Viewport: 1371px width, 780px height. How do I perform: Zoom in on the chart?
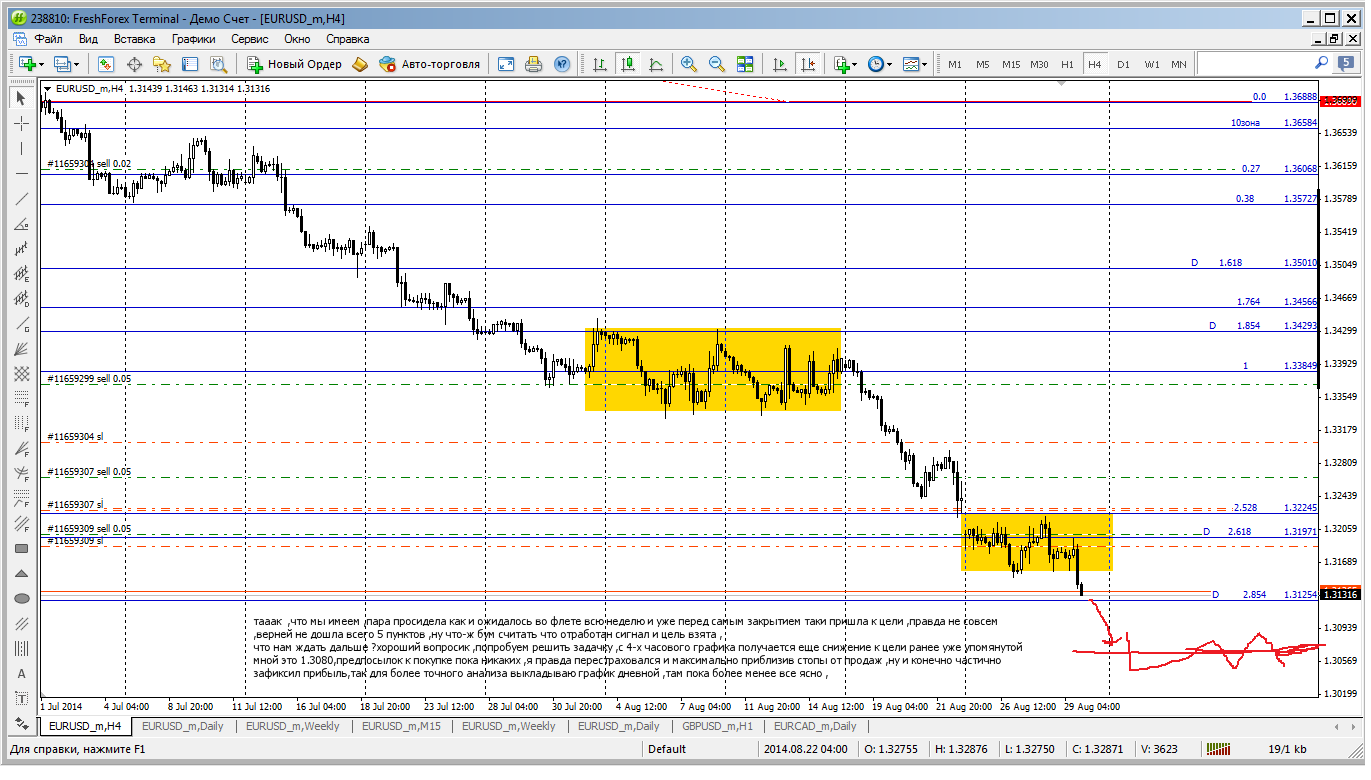coord(689,64)
